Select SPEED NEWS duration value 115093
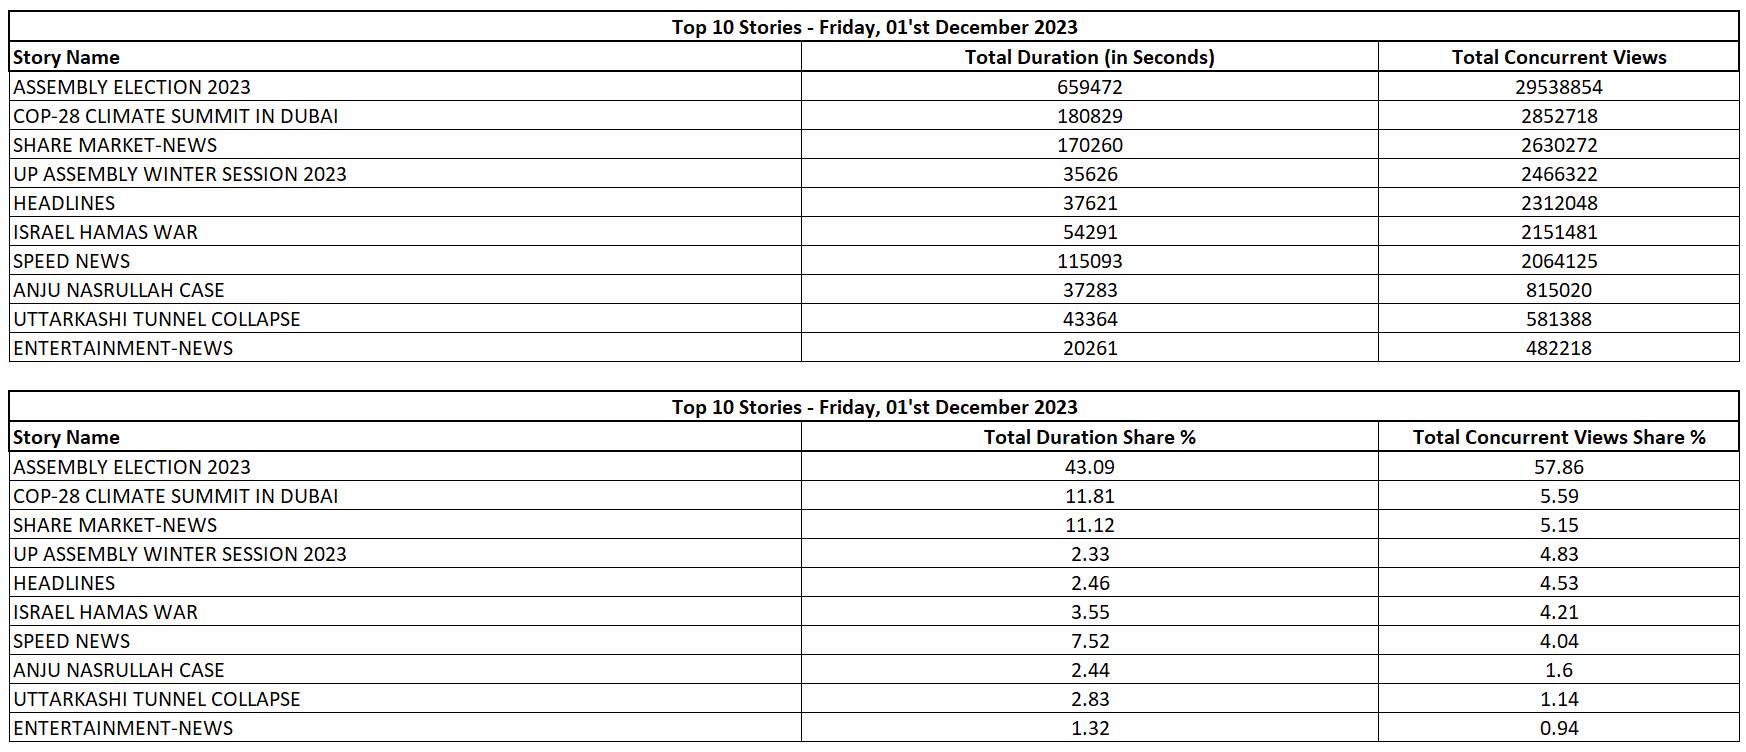 [1089, 261]
